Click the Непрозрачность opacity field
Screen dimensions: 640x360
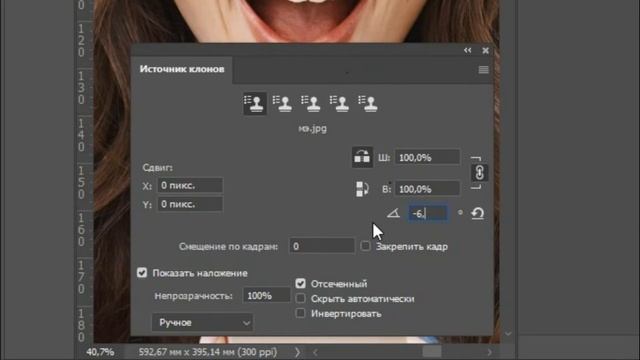click(267, 295)
